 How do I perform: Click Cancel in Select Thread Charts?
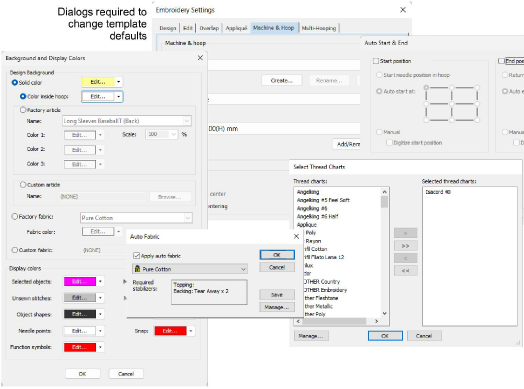click(x=424, y=336)
